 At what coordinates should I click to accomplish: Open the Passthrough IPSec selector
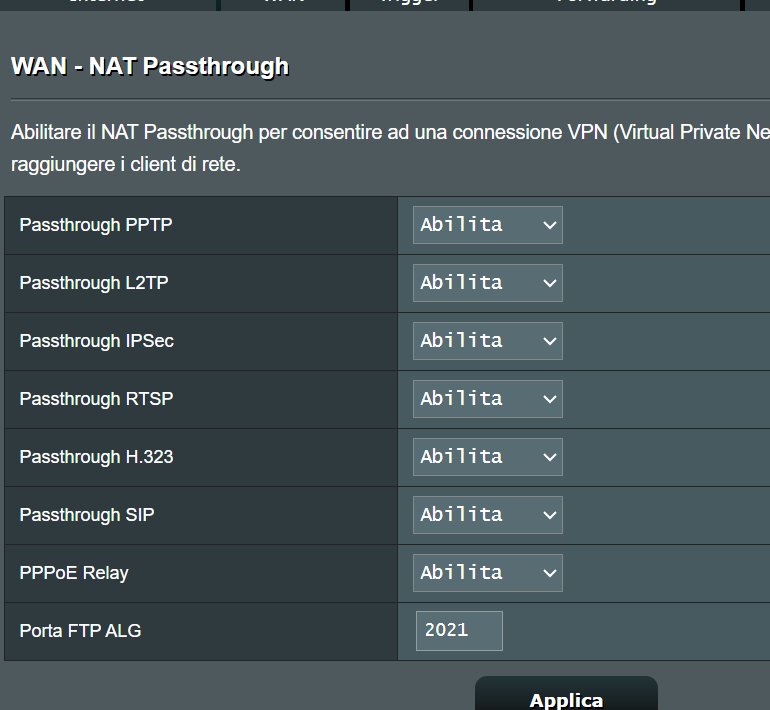[488, 341]
